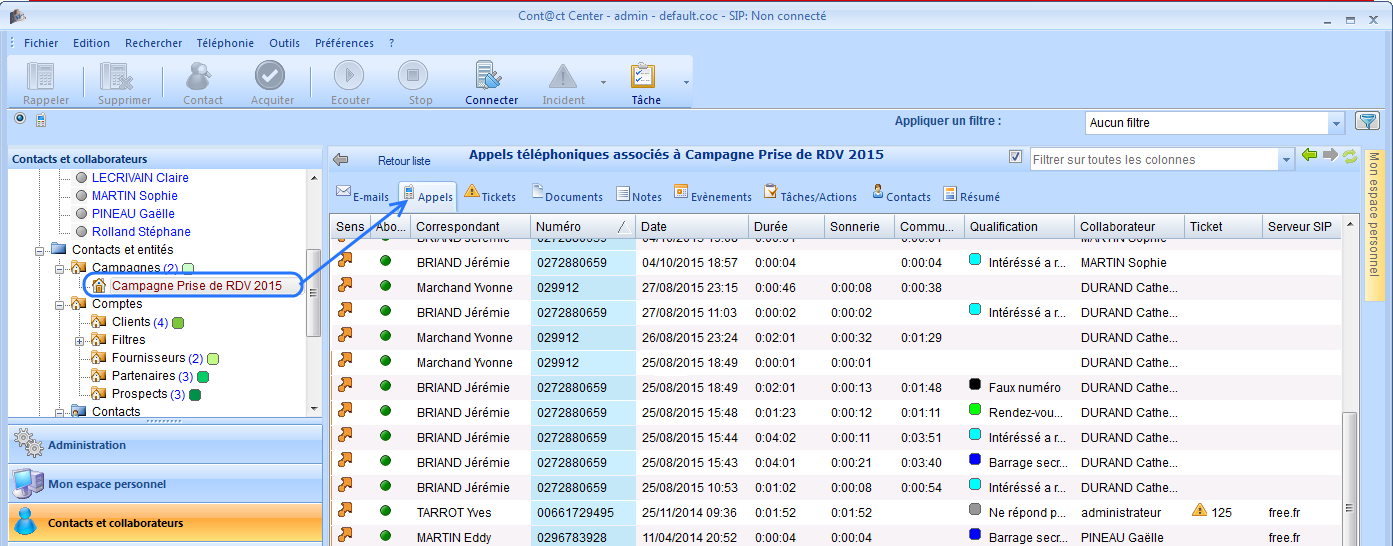This screenshot has width=1393, height=546.
Task: Click the gray Ne répond pas color square
Action: (x=975, y=509)
